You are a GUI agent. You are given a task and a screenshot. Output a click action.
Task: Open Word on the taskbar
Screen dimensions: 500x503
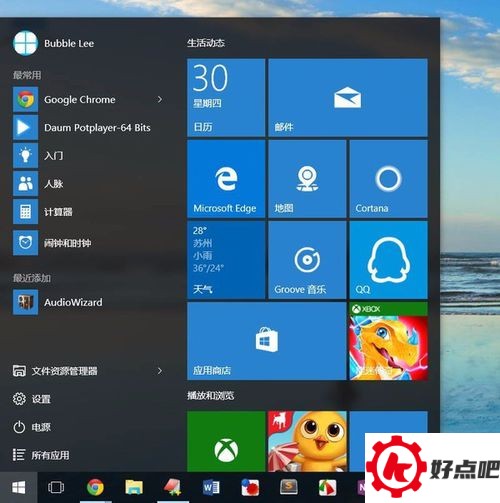pyautogui.click(x=211, y=488)
